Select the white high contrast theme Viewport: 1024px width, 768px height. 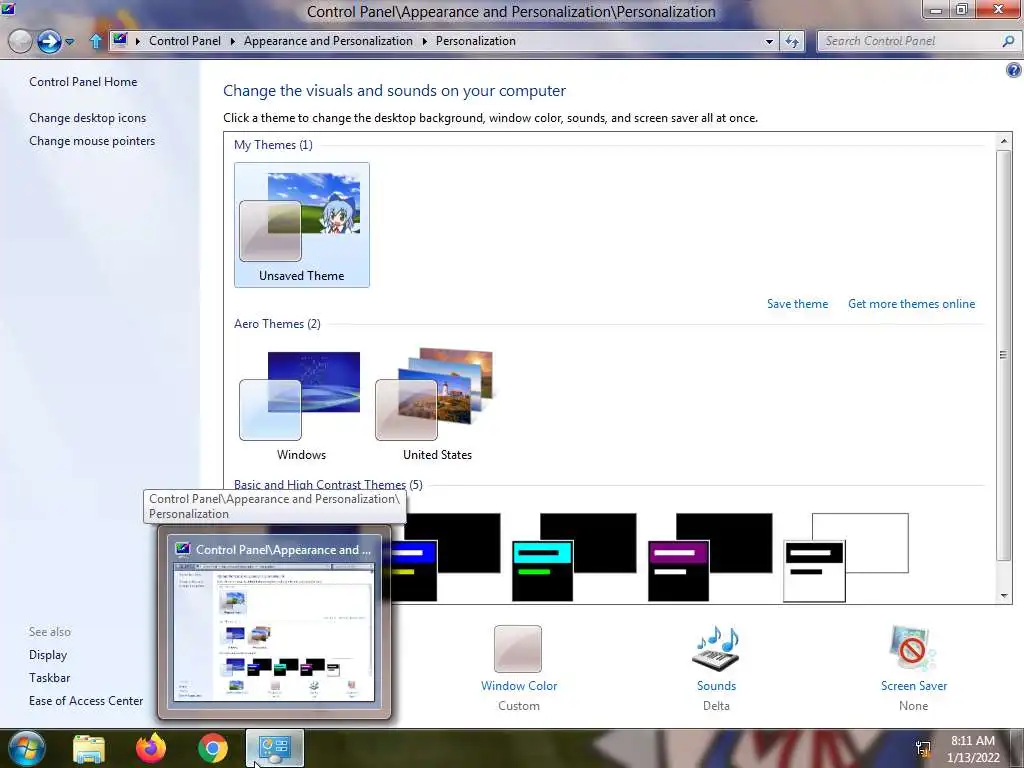[x=846, y=556]
